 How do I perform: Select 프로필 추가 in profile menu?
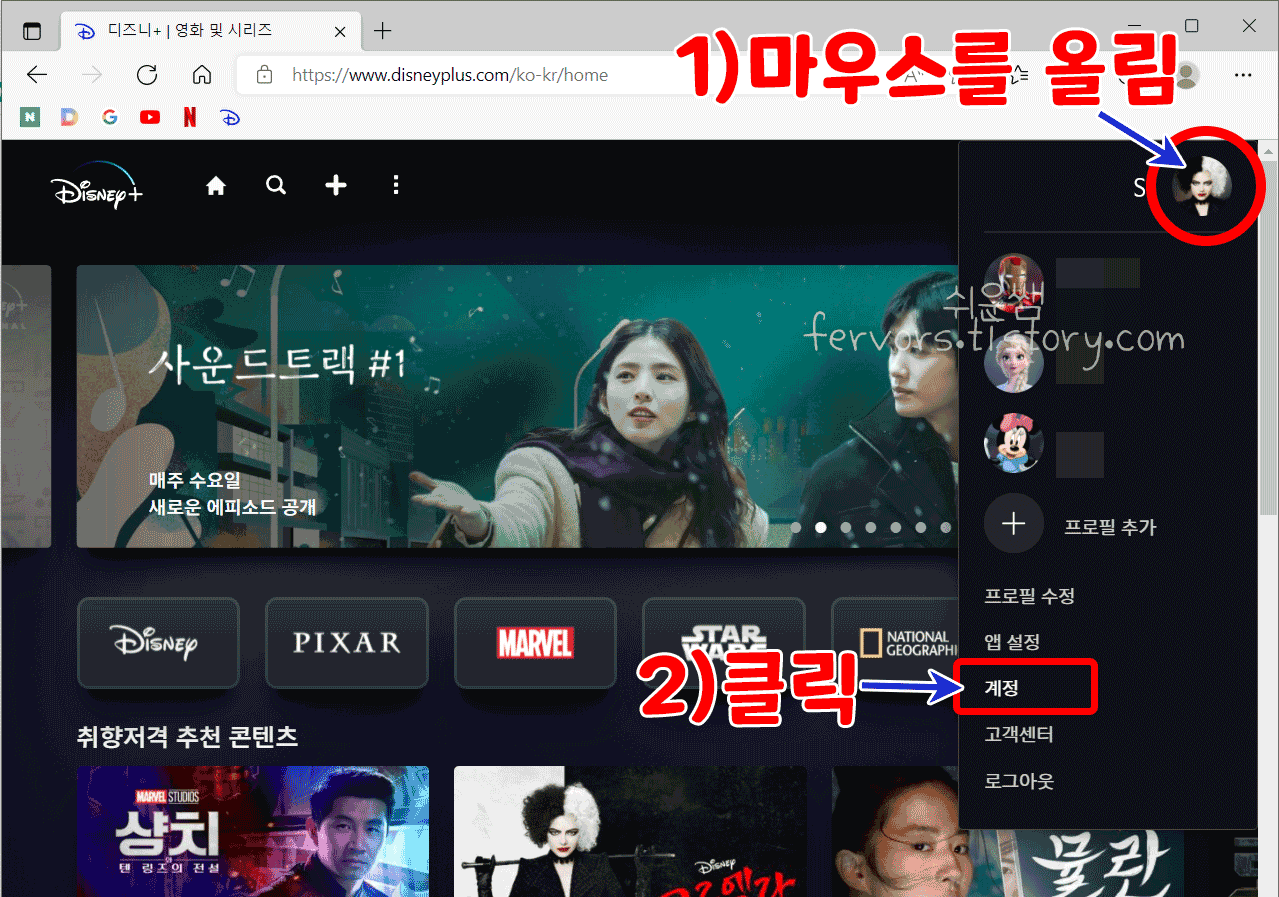(x=1110, y=526)
